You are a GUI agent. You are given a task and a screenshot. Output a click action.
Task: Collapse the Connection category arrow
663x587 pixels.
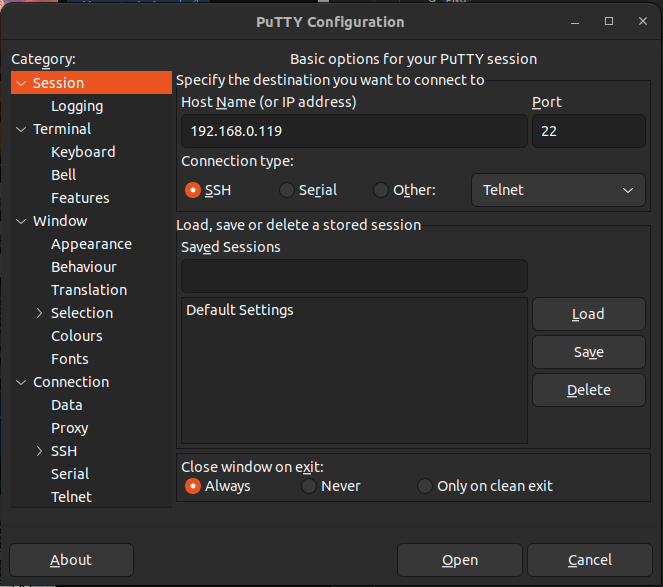coord(22,382)
